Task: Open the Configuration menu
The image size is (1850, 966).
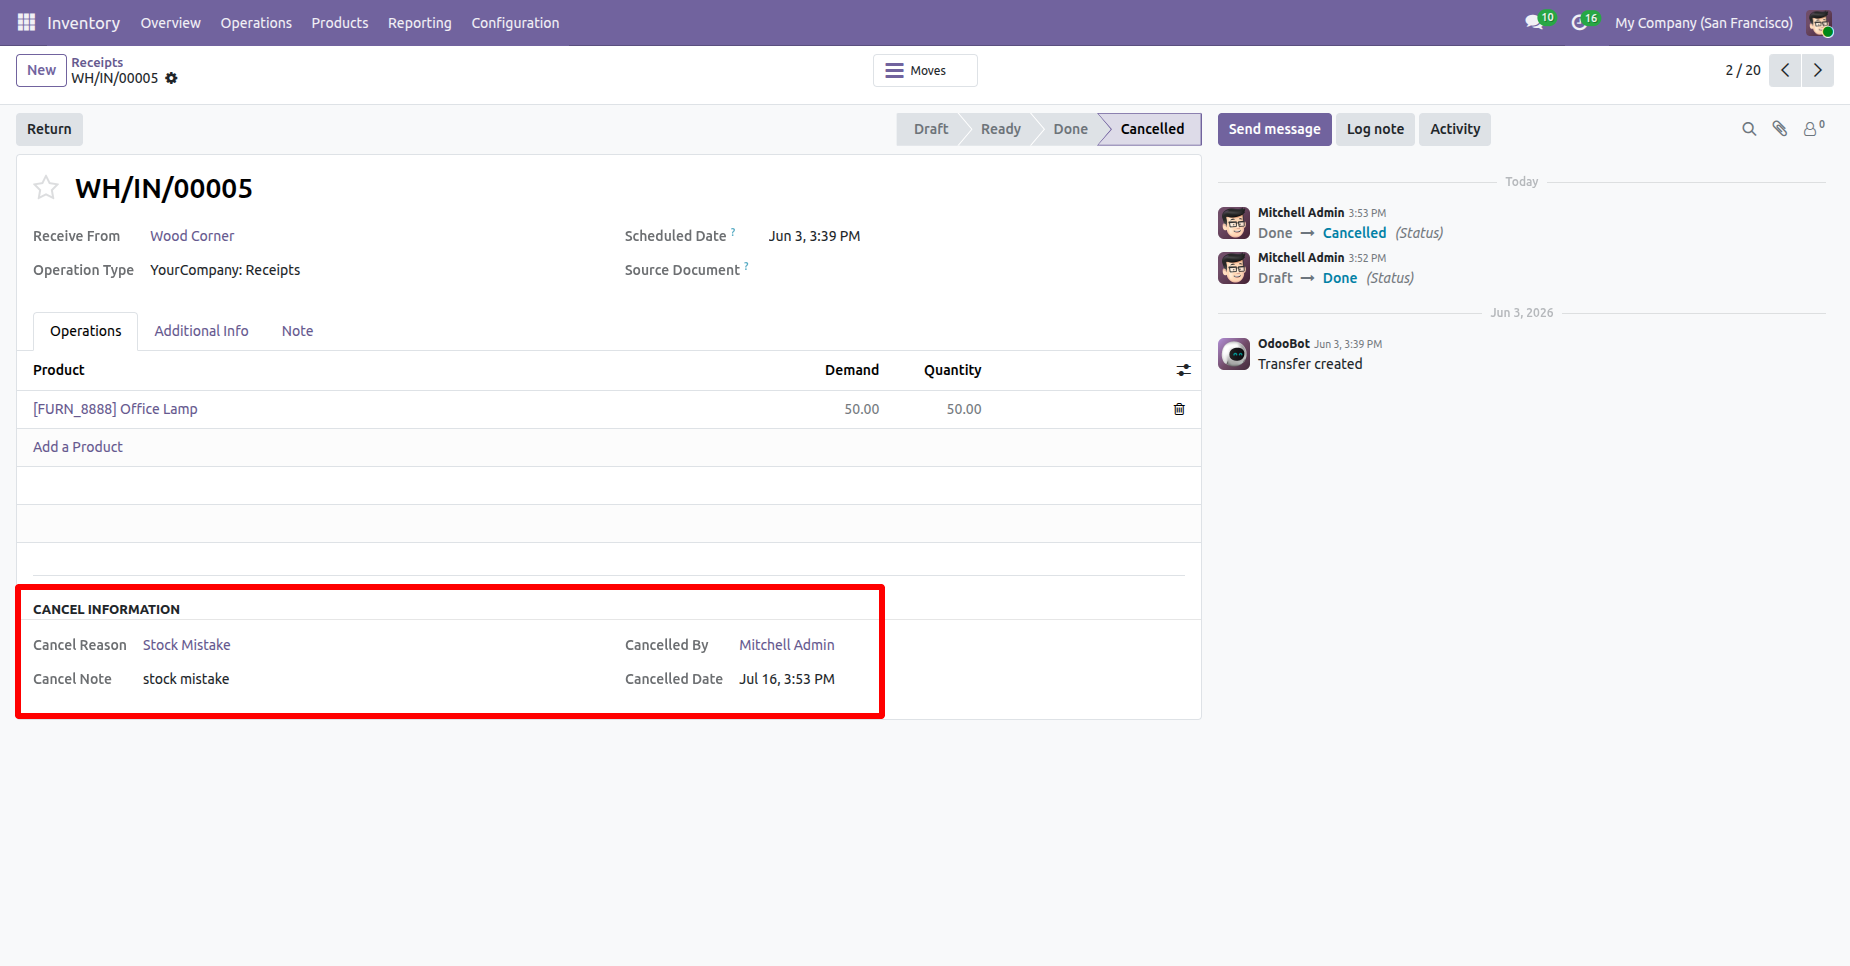Action: (515, 23)
